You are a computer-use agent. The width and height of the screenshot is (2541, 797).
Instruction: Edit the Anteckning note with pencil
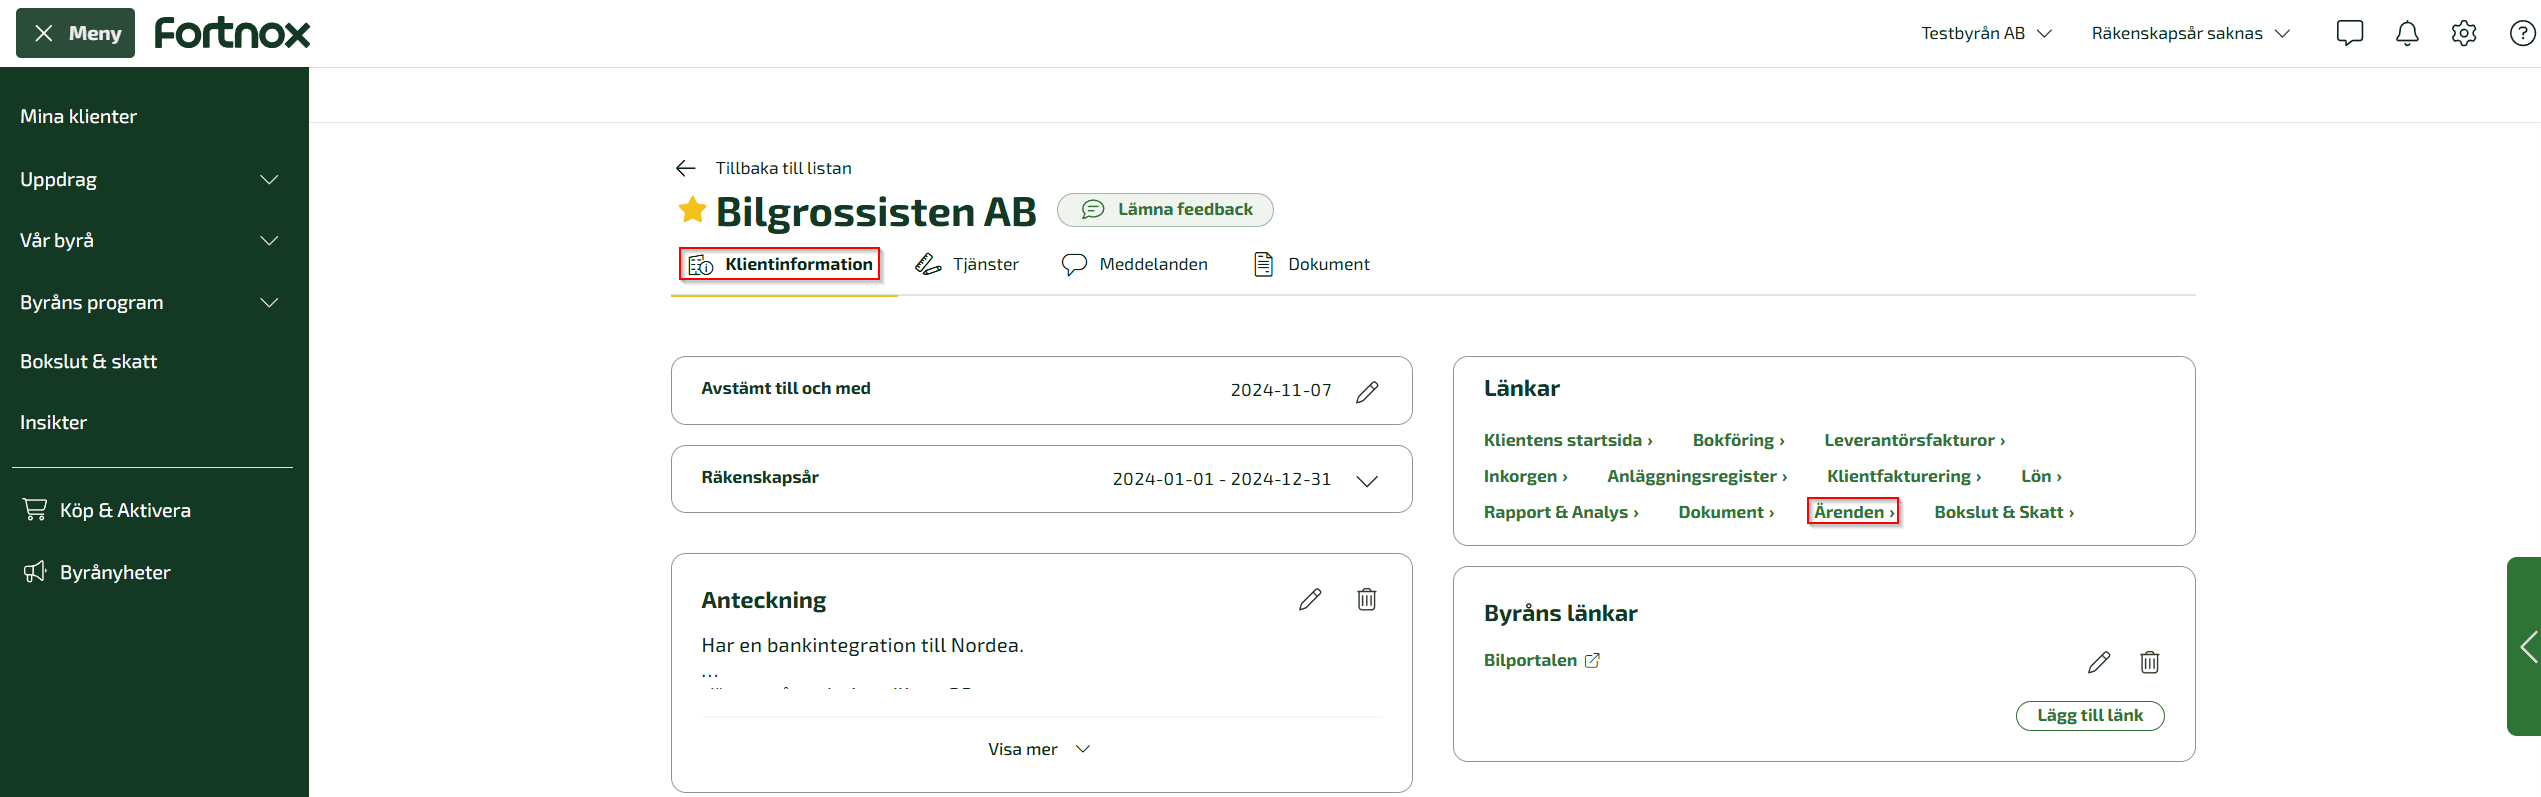[1310, 599]
